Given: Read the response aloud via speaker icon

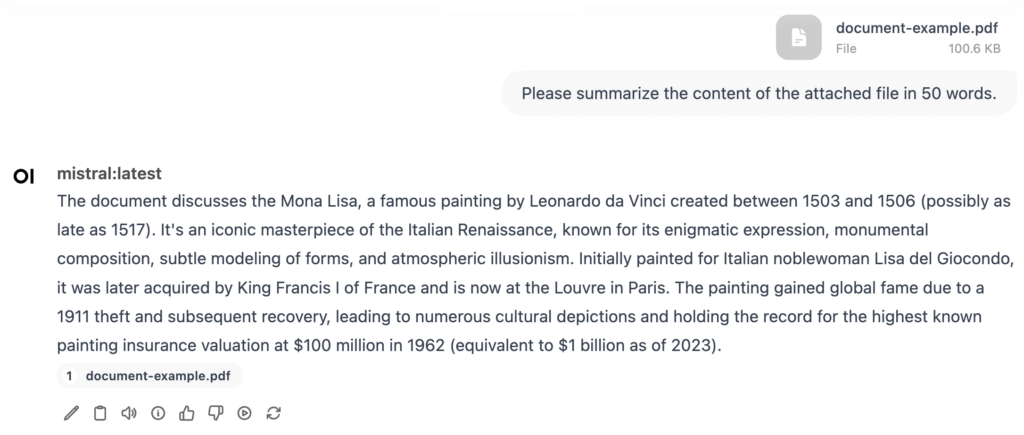Looking at the screenshot, I should (128, 413).
